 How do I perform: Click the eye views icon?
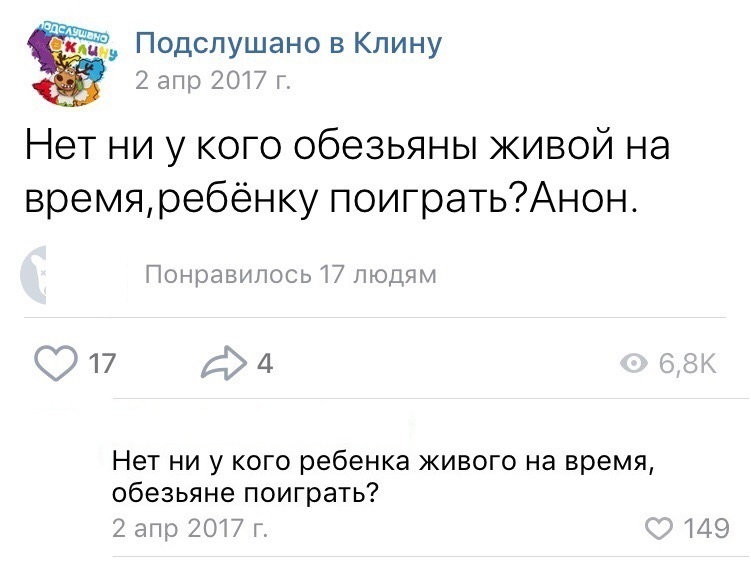tap(633, 364)
